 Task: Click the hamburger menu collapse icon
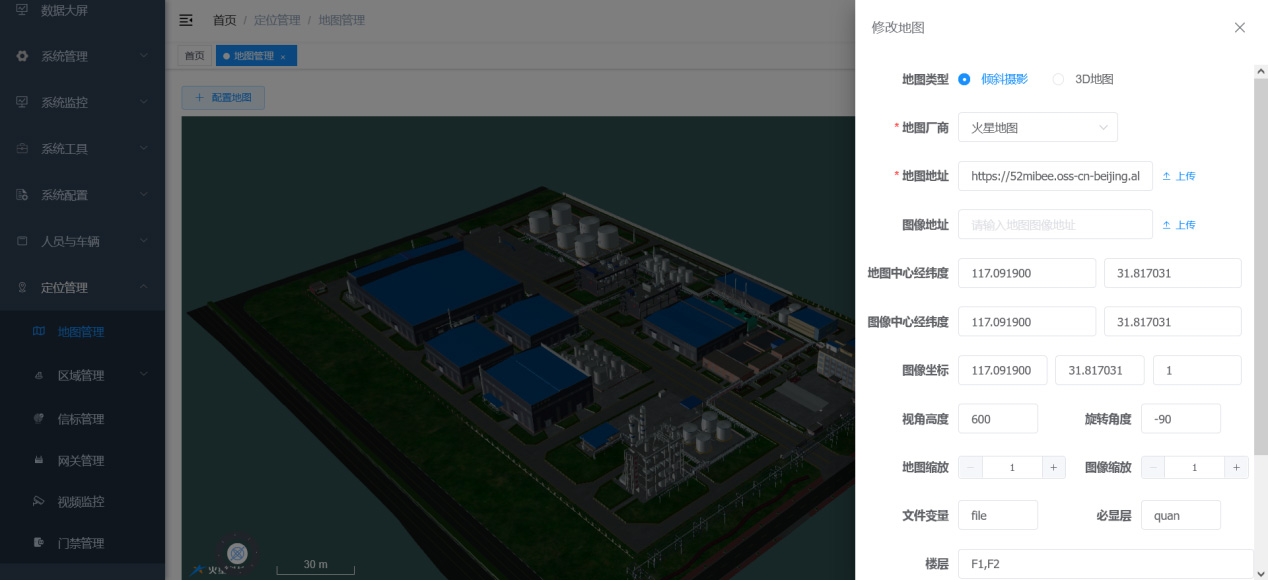tap(186, 20)
